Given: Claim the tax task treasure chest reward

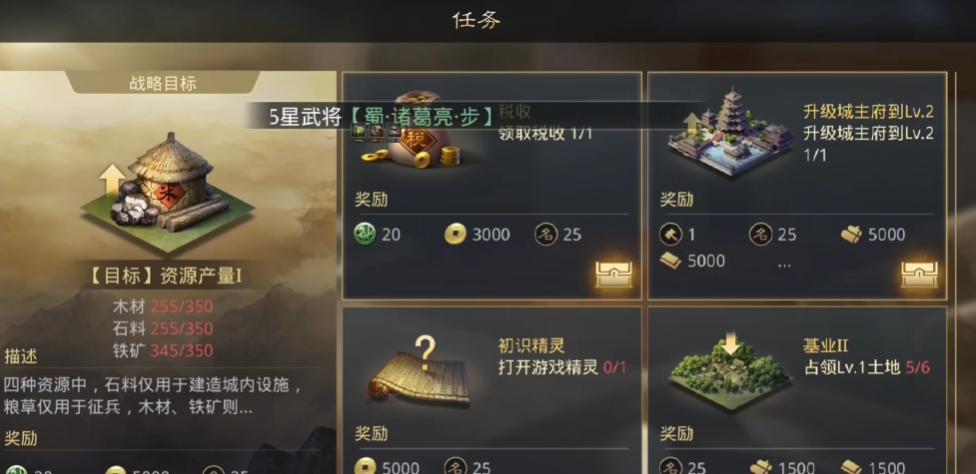Looking at the screenshot, I should pyautogui.click(x=613, y=274).
